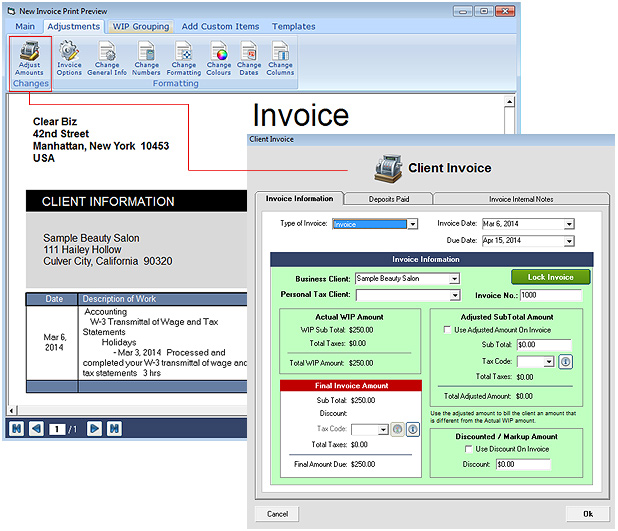Open the WIP Grouping tab
Viewport: 618px width, 531px height.
click(x=141, y=26)
